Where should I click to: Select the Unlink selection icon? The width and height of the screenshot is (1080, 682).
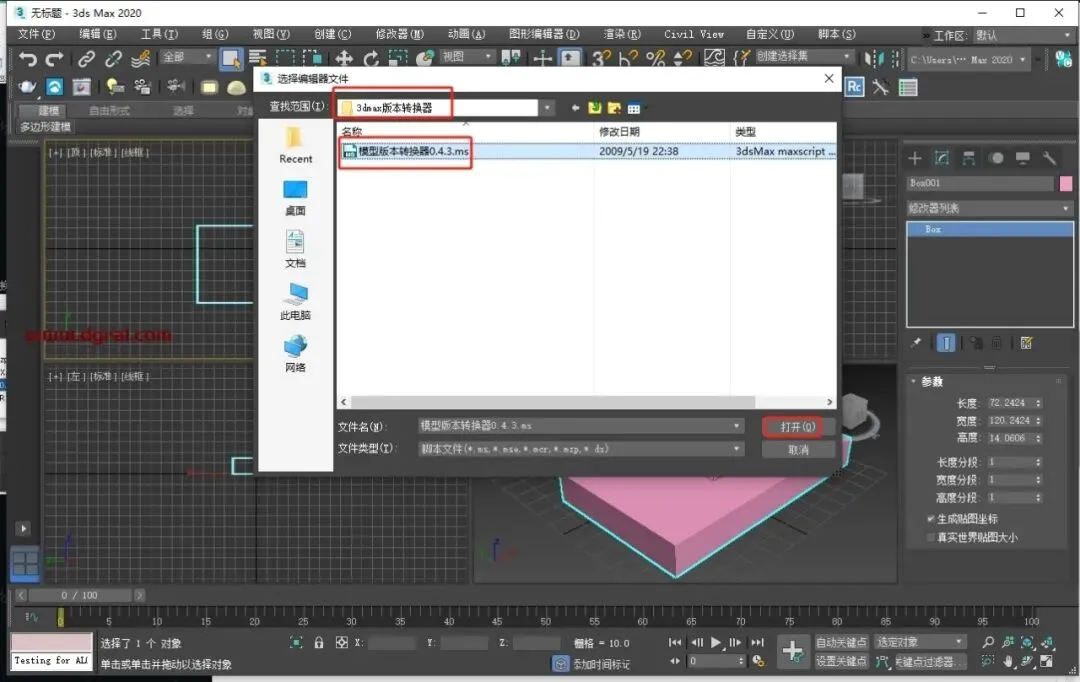coord(113,59)
